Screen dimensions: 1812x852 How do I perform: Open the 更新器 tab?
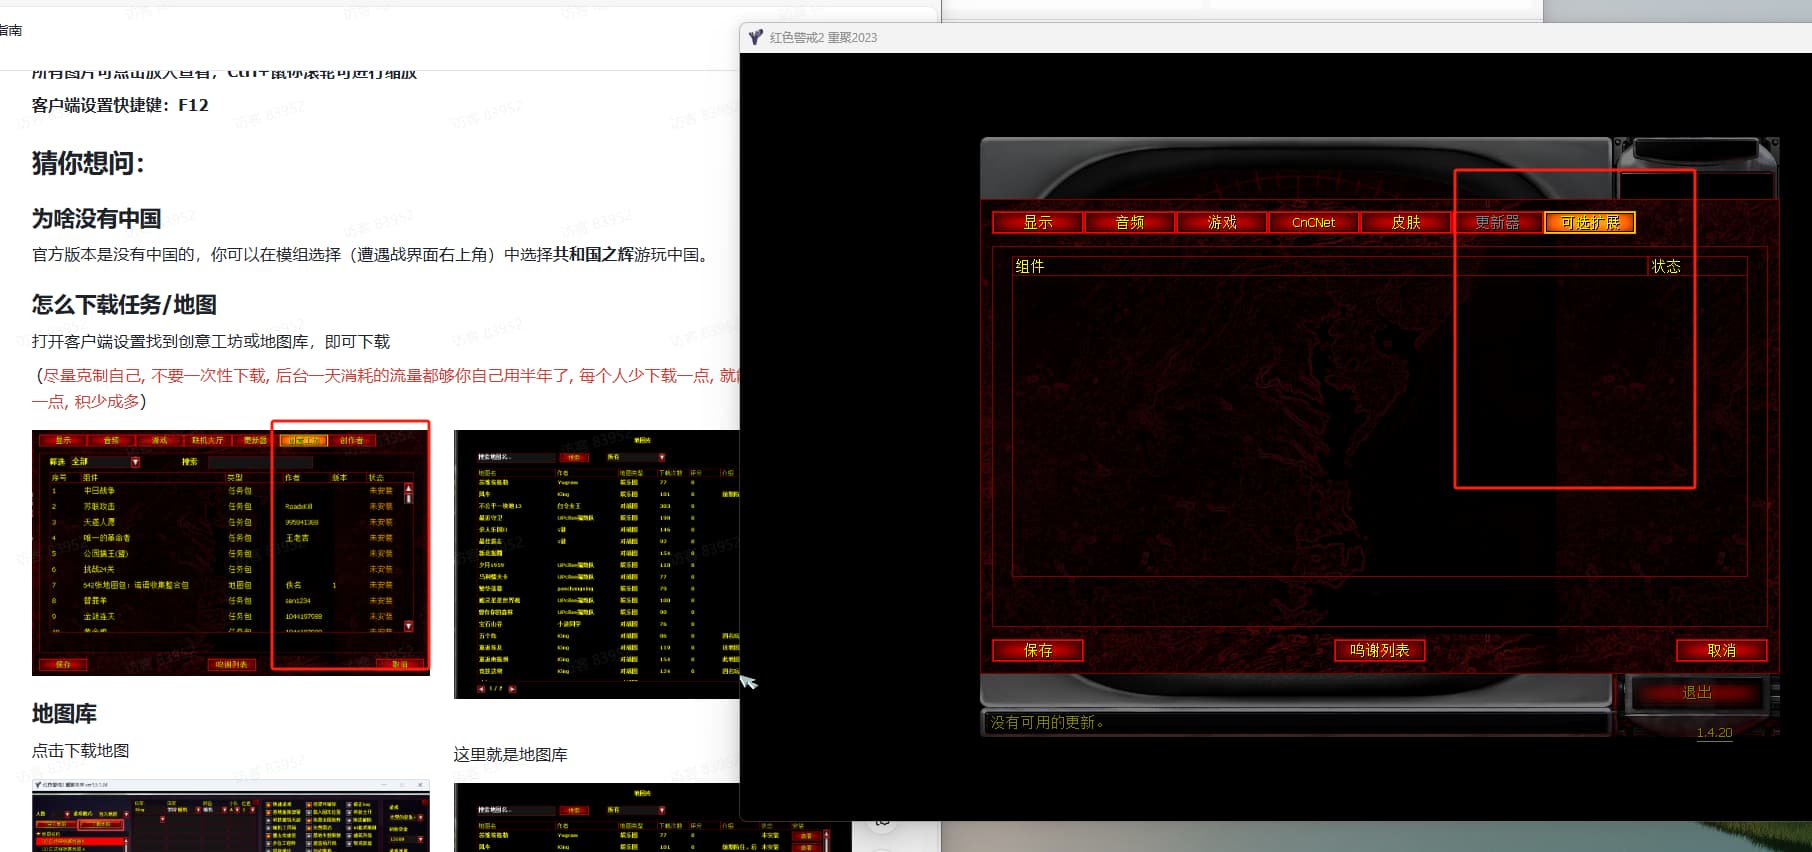point(1497,222)
